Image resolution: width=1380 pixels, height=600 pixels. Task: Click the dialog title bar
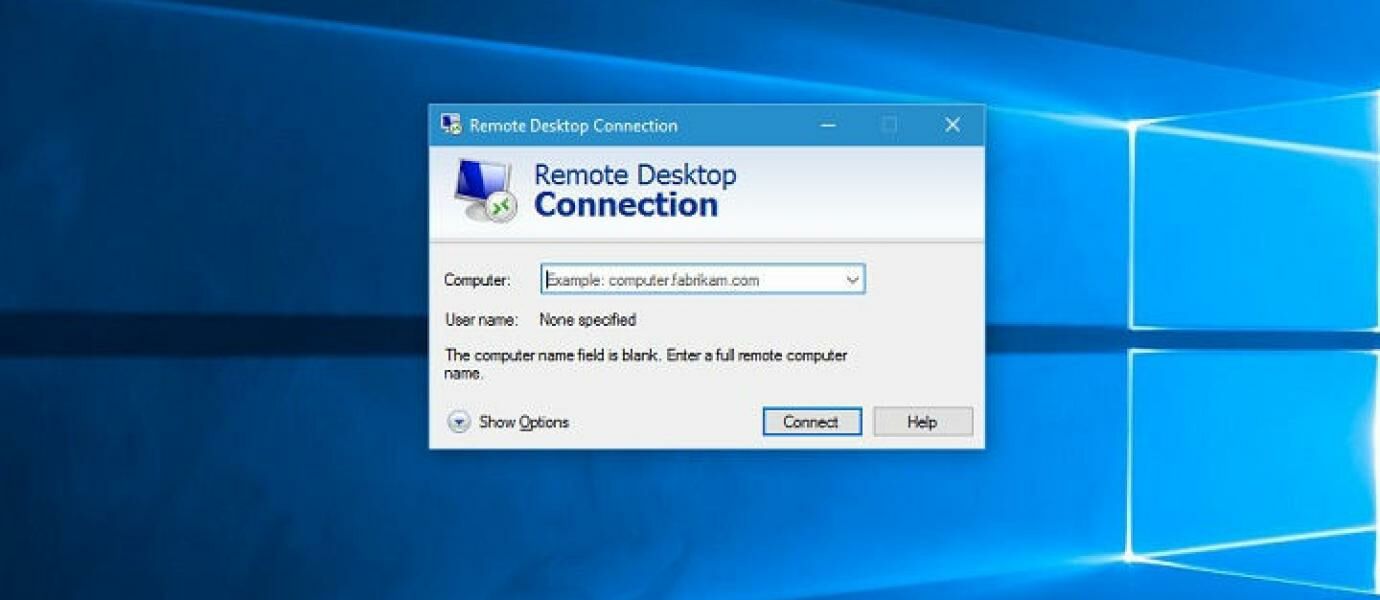pos(700,124)
